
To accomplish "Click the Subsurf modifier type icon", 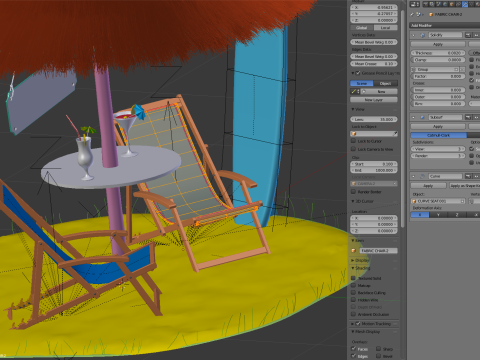I will (x=423, y=117).
